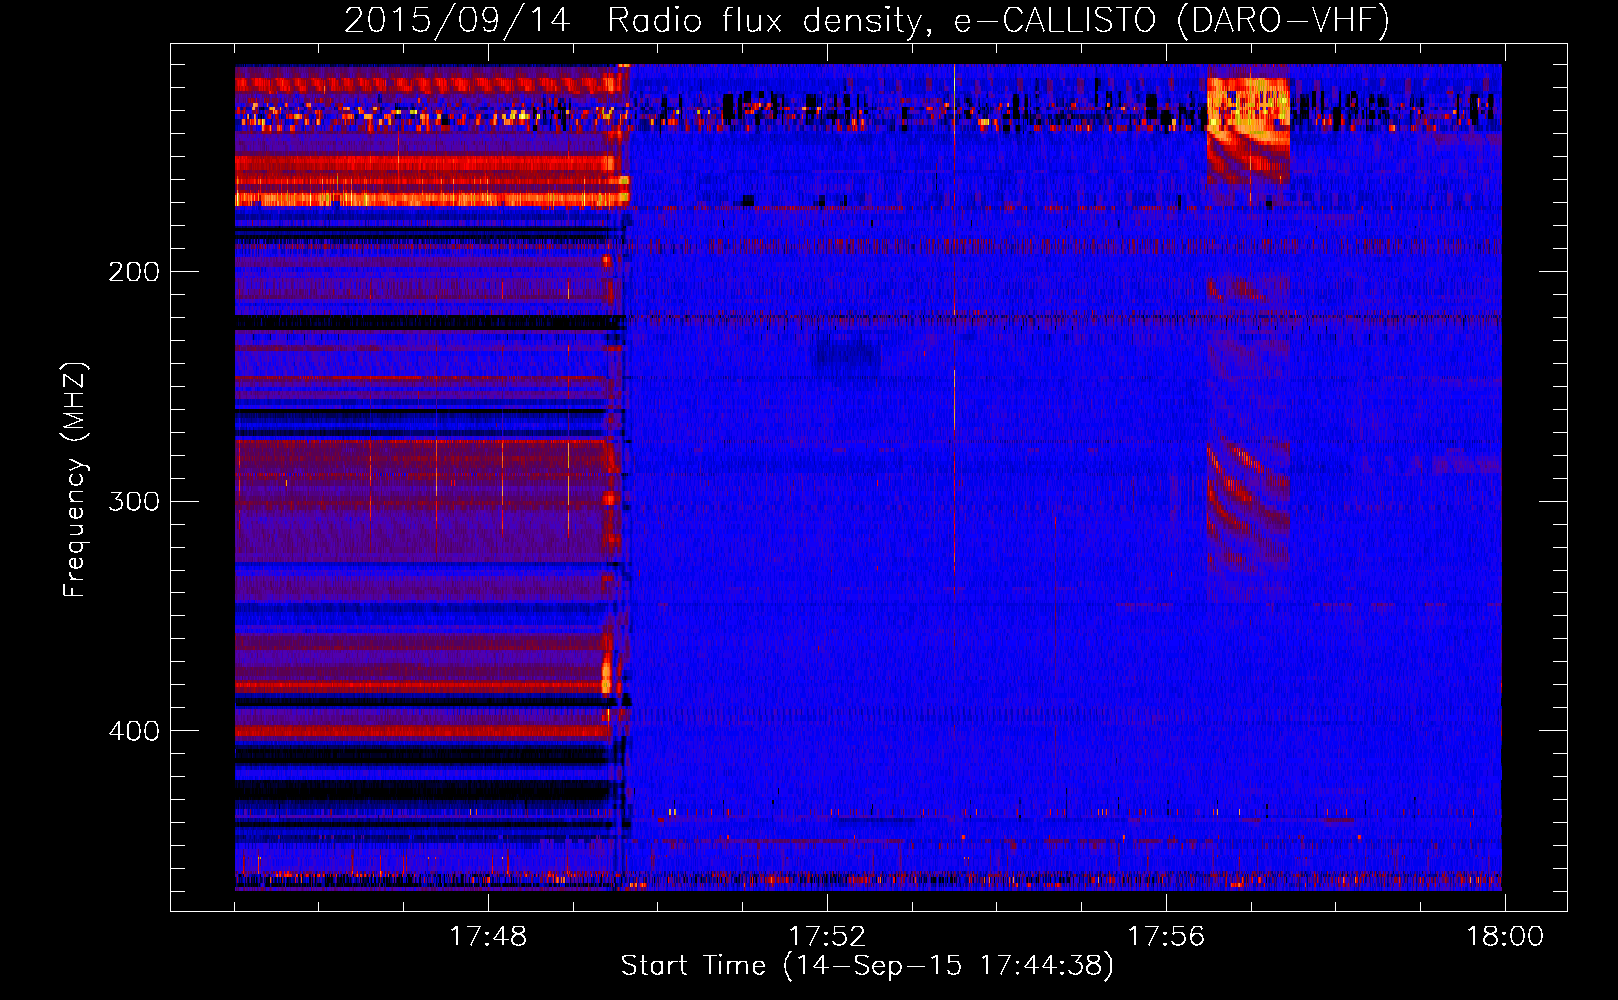This screenshot has width=1618, height=1000.
Task: Click the 17:56 time tick label
Action: pyautogui.click(x=1166, y=937)
